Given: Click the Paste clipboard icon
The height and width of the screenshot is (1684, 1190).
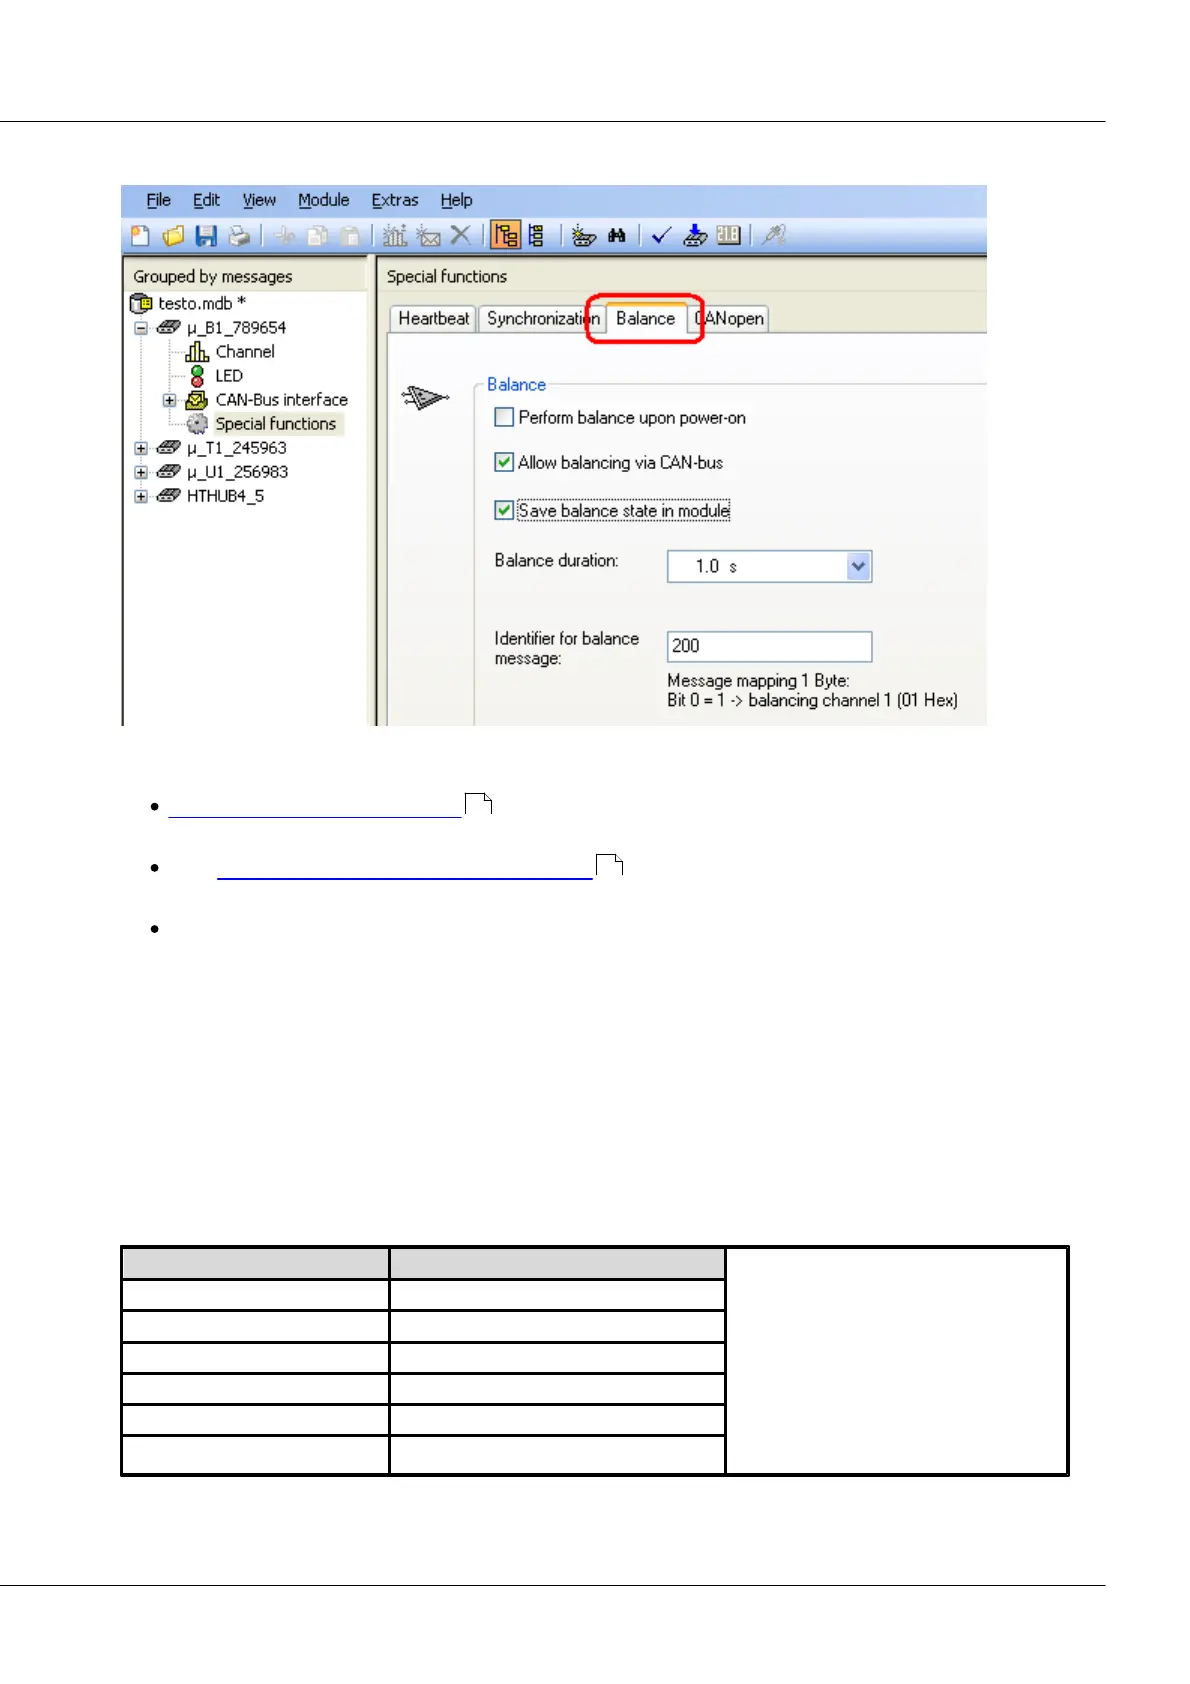Looking at the screenshot, I should point(350,236).
